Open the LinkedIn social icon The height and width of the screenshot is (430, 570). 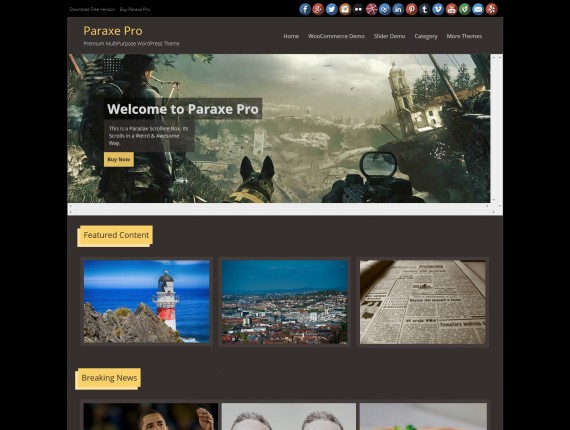pos(398,9)
